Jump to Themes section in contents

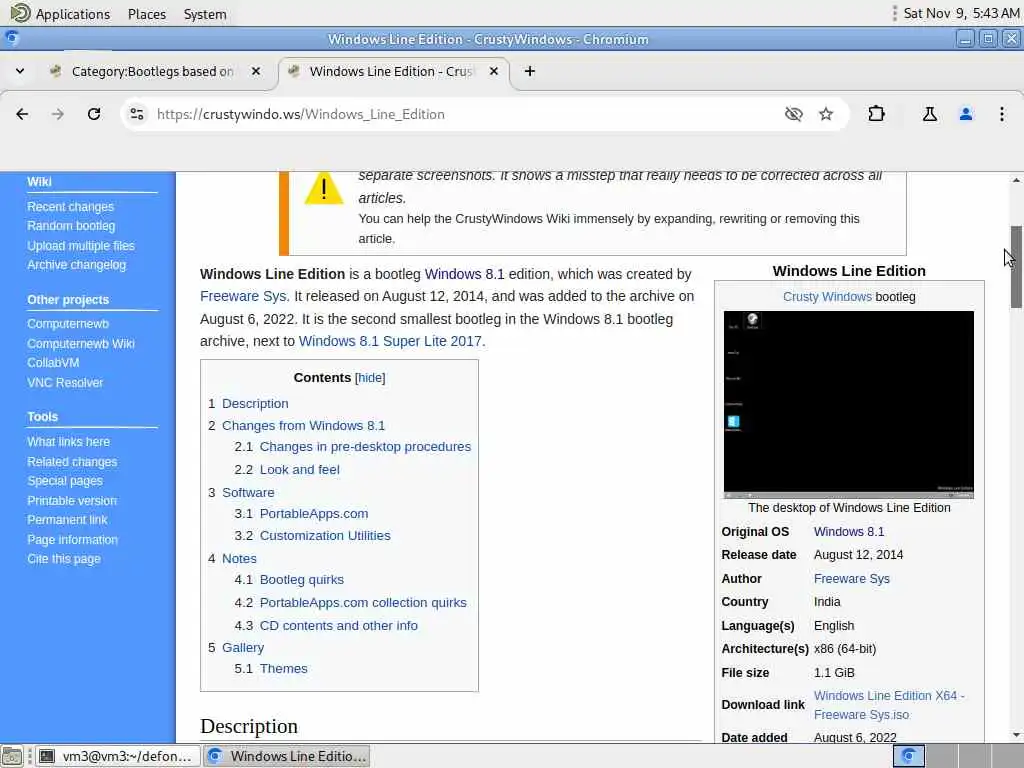(283, 669)
